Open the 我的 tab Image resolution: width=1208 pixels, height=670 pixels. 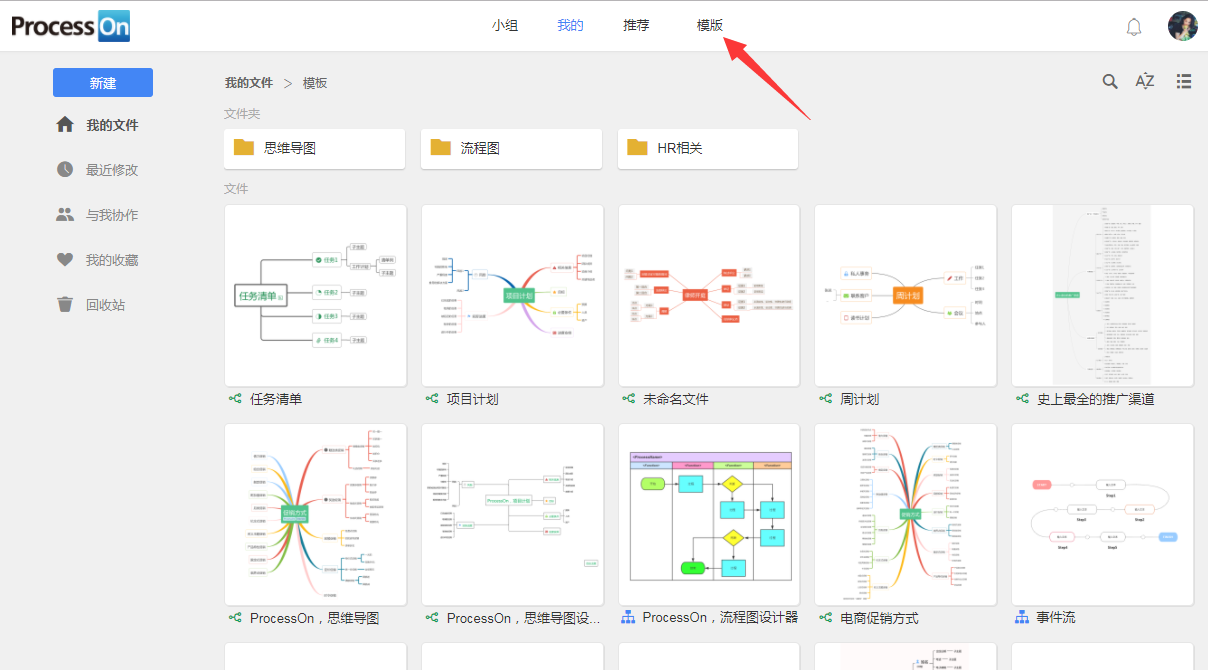[x=570, y=26]
